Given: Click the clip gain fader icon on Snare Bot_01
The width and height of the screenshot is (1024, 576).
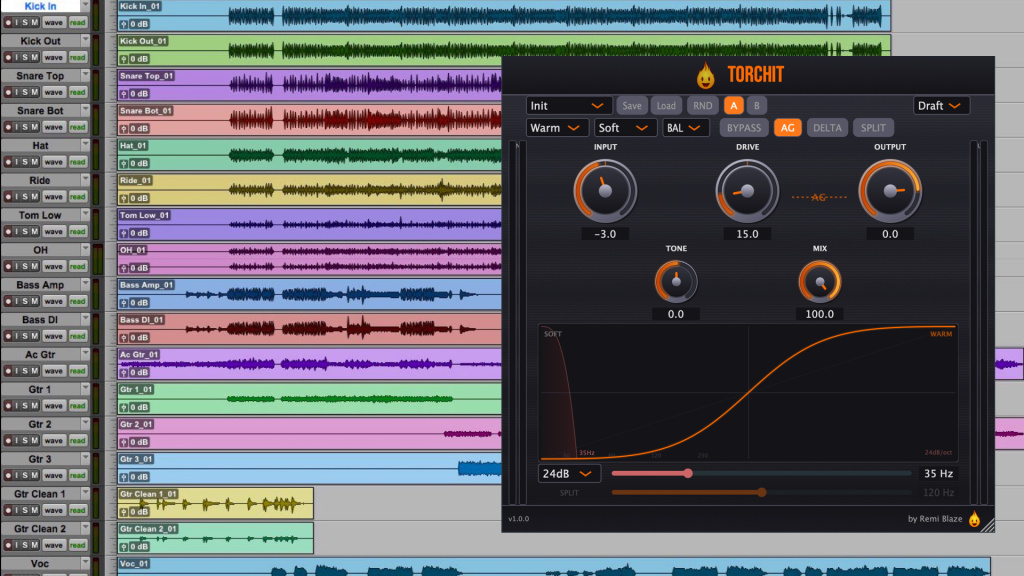Looking at the screenshot, I should click(123, 129).
